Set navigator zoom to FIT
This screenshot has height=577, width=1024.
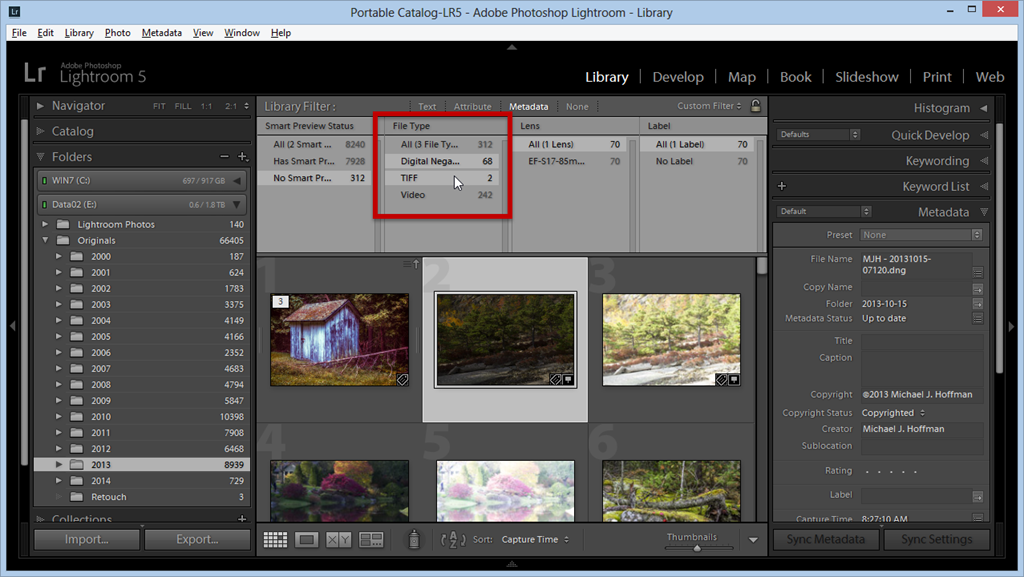(159, 106)
